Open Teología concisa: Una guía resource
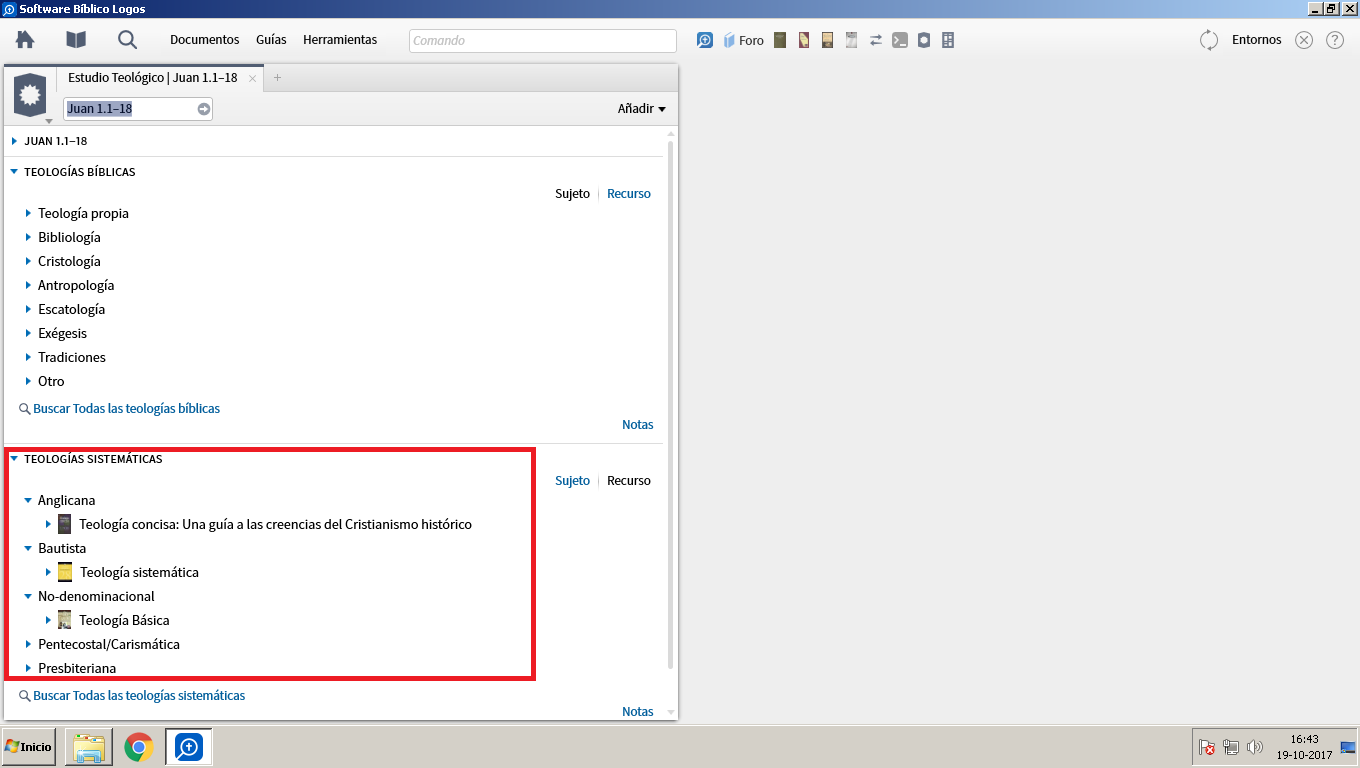This screenshot has width=1360, height=768. (x=275, y=524)
